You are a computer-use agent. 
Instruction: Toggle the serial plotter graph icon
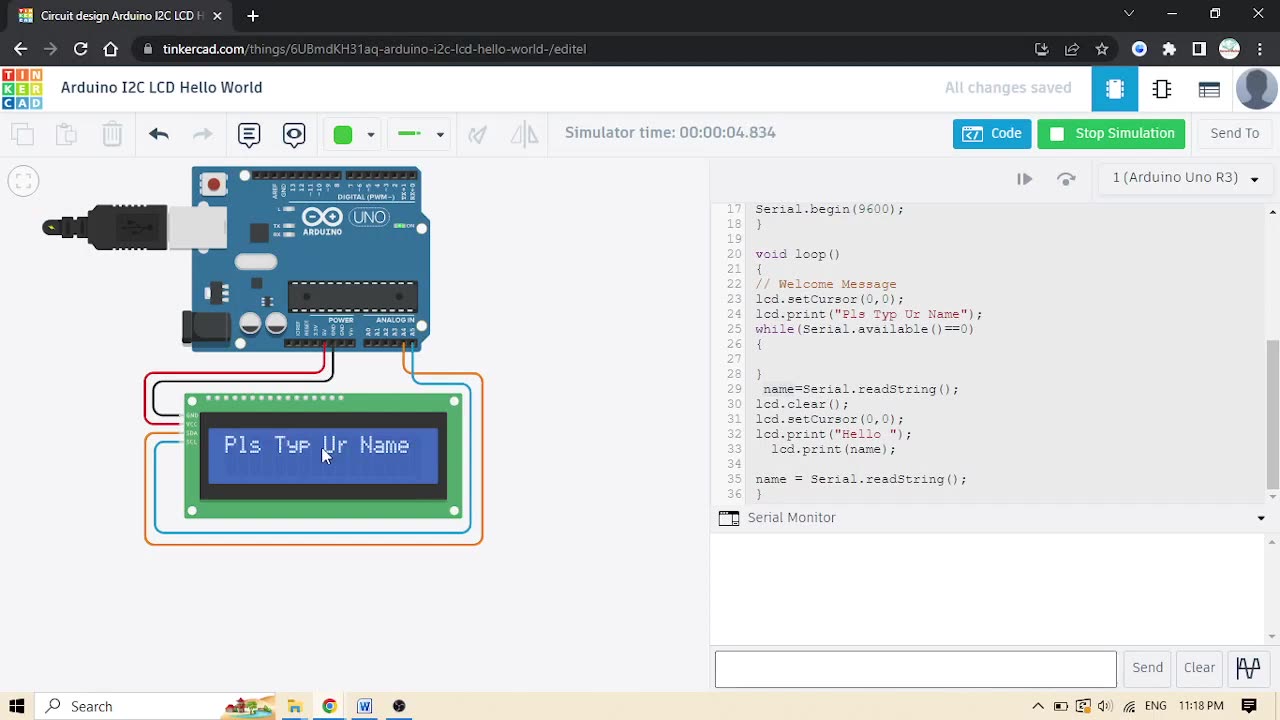tap(1248, 668)
